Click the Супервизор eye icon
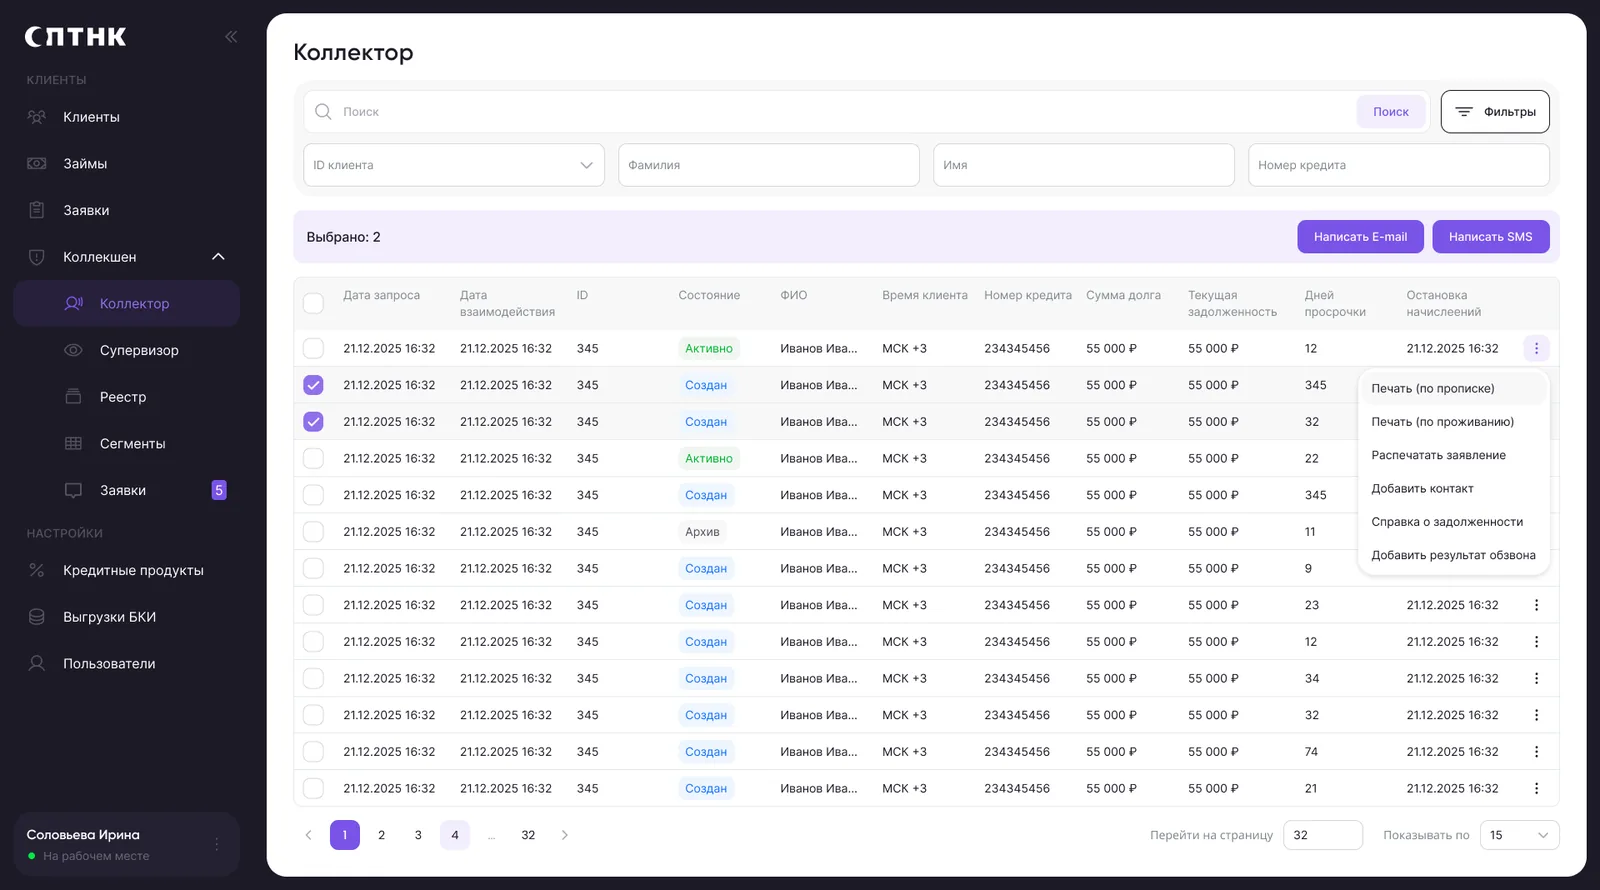The width and height of the screenshot is (1600, 890). point(73,350)
